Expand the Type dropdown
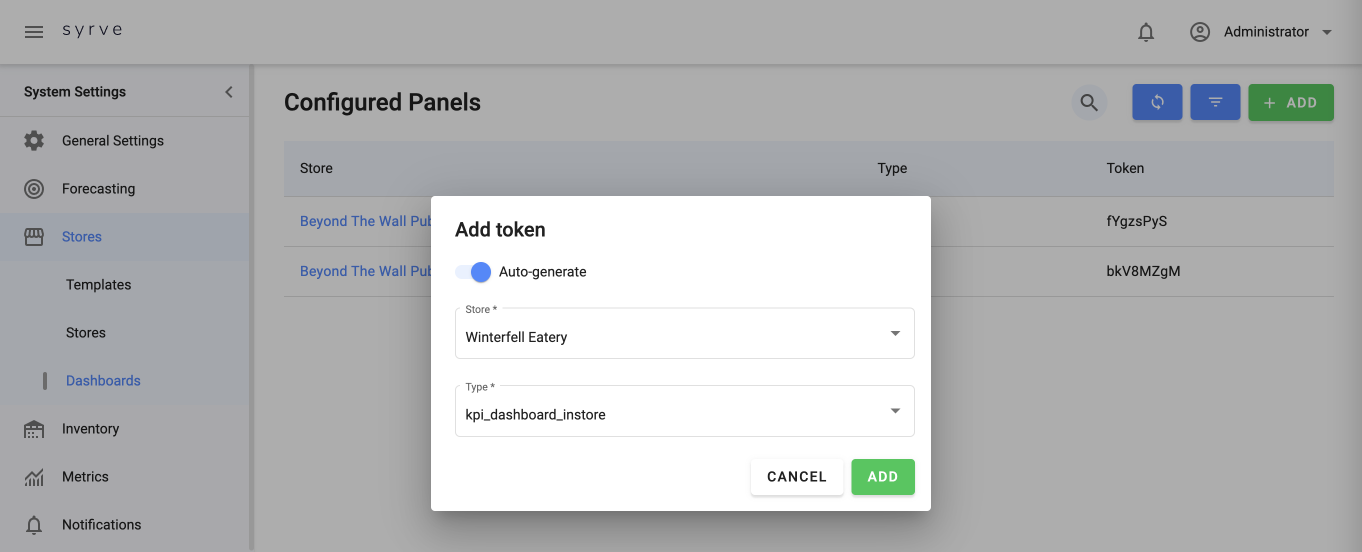 [895, 411]
